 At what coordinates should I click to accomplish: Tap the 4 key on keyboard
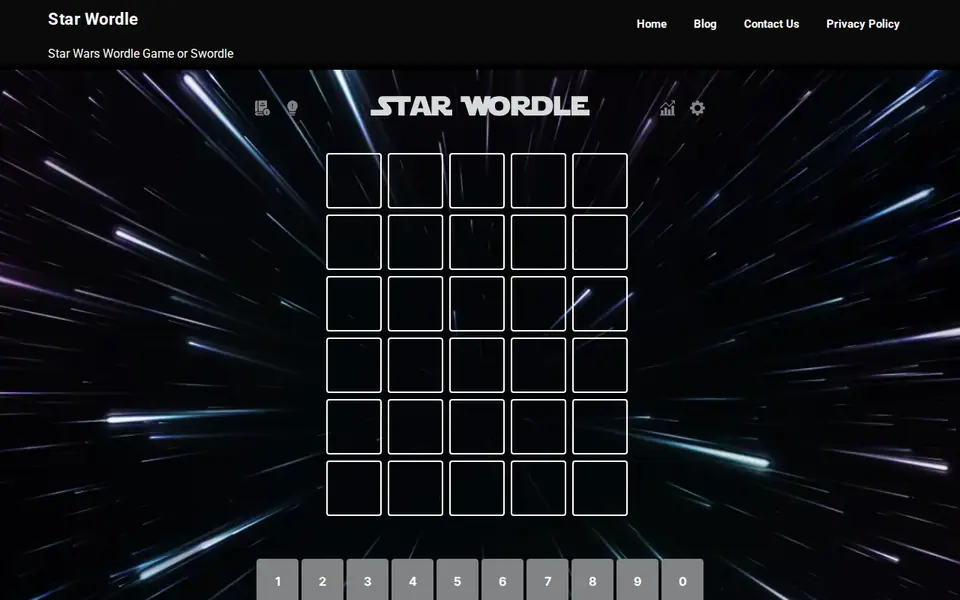coord(413,580)
